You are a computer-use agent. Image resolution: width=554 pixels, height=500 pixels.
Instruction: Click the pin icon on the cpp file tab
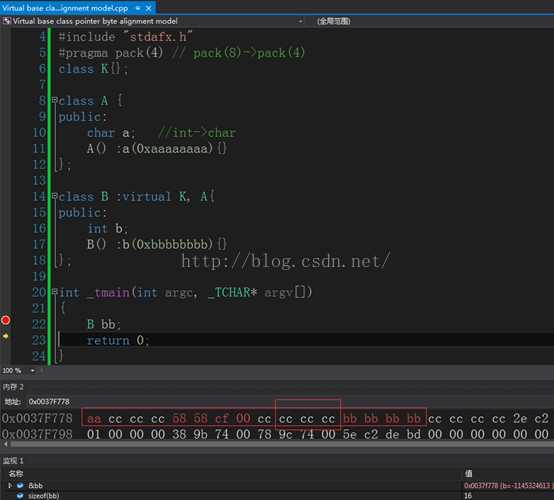point(138,8)
